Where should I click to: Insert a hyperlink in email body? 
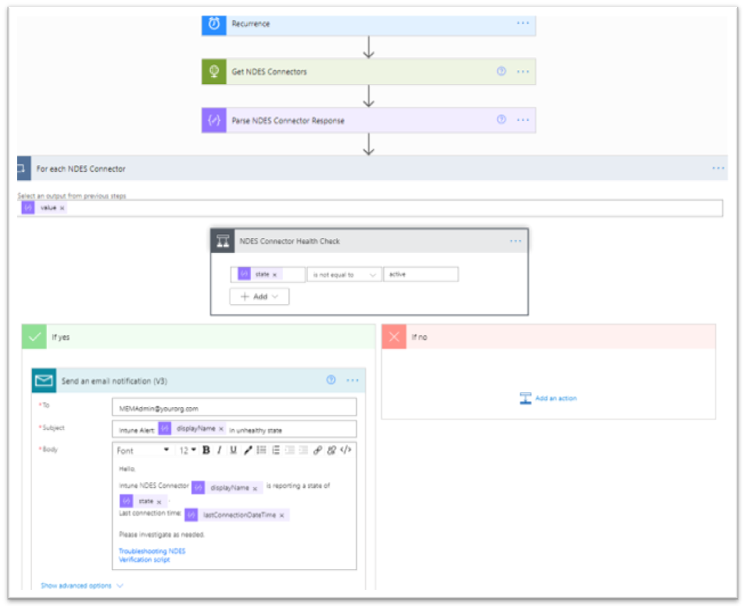click(x=317, y=450)
